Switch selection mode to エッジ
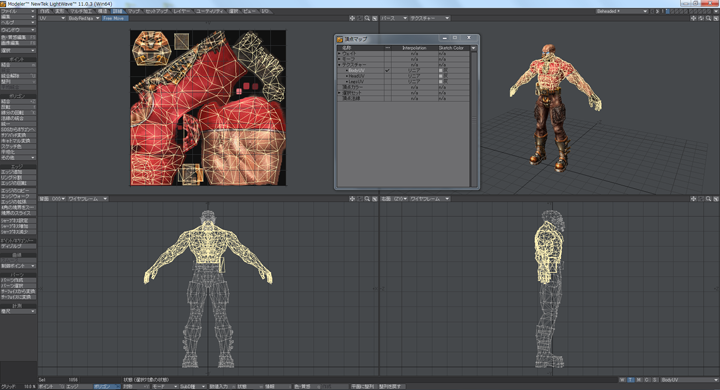The width and height of the screenshot is (720, 390). point(79,387)
